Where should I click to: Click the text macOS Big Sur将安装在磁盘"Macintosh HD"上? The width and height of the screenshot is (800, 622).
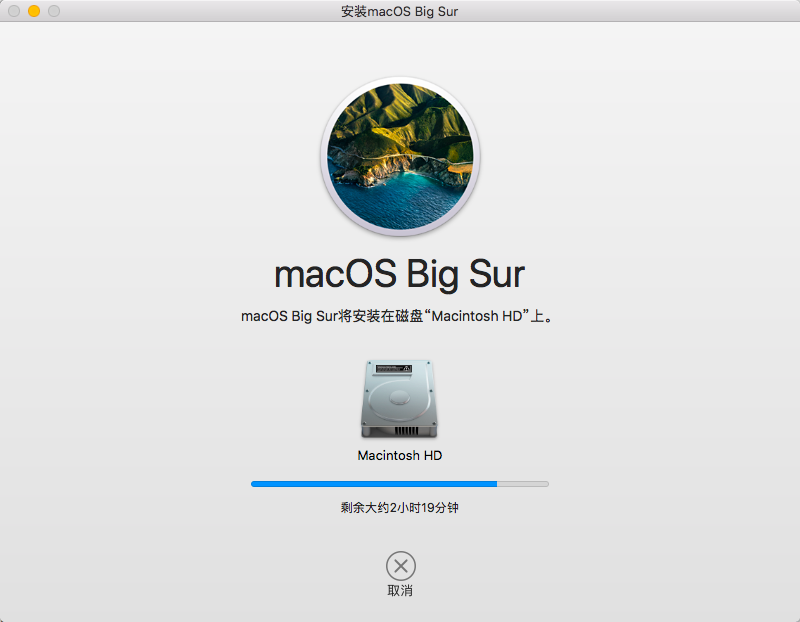[397, 316]
